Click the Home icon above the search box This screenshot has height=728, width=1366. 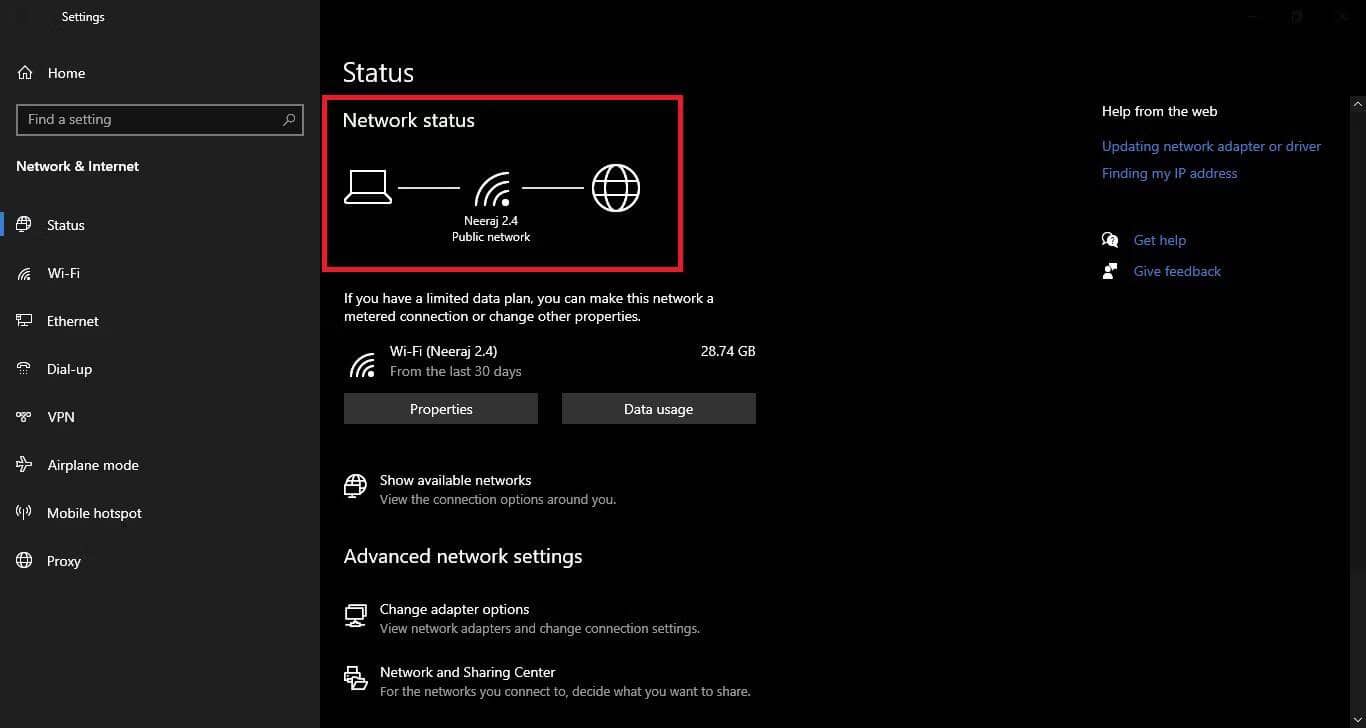point(23,72)
